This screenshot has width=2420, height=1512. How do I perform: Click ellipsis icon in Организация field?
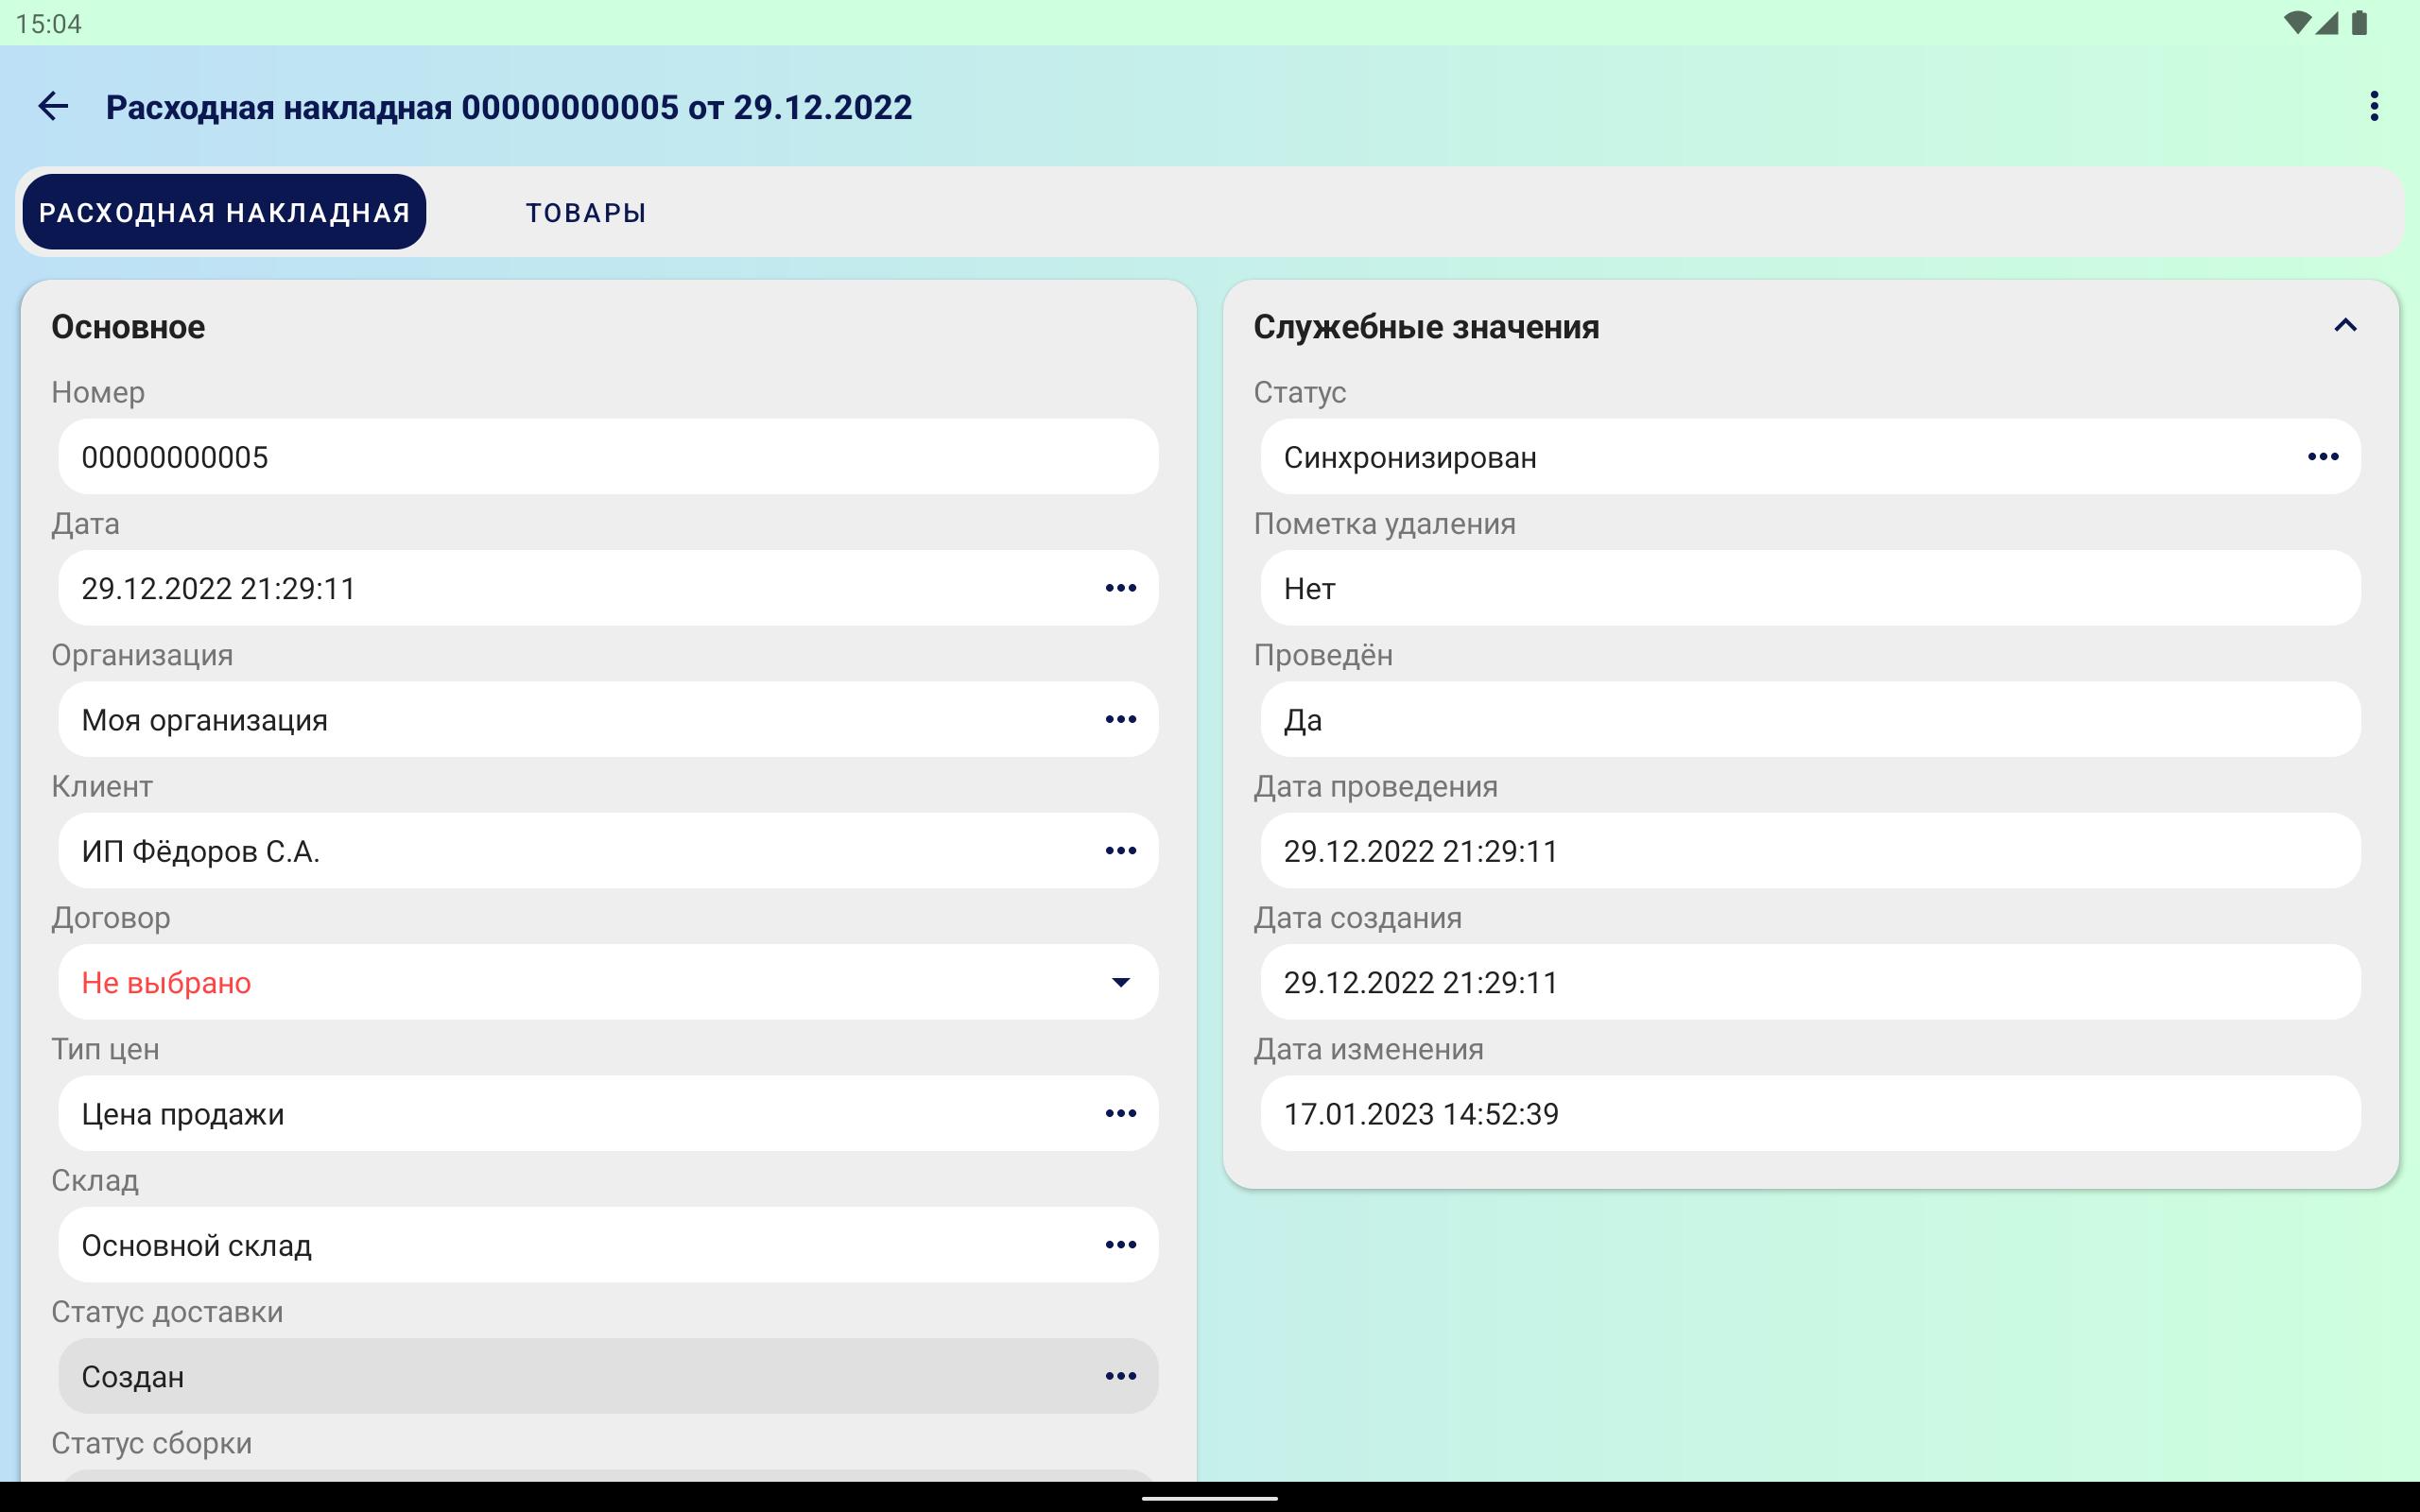coord(1120,719)
